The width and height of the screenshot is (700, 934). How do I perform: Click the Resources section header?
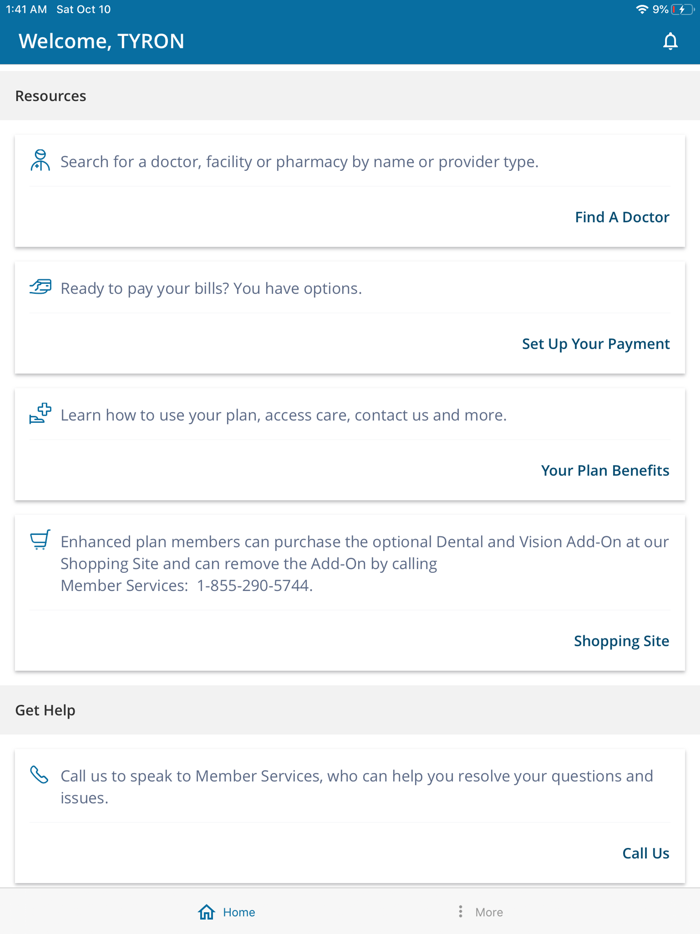click(x=50, y=95)
